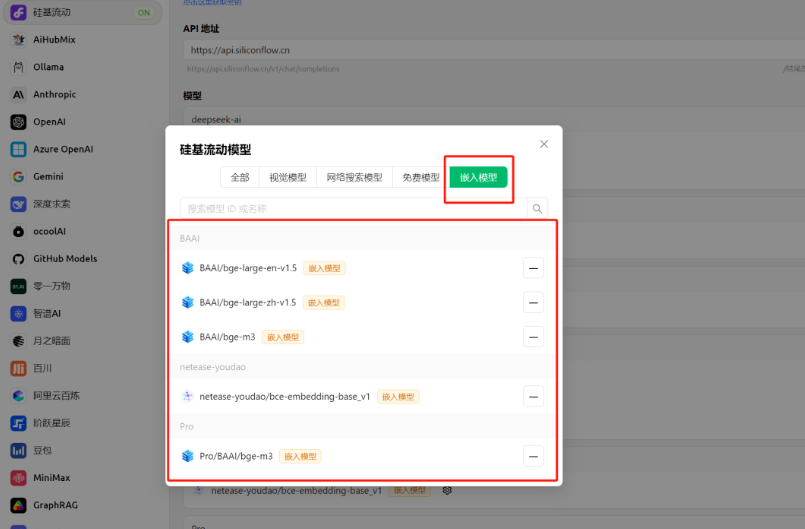
Task: Remove Pro/BAAI/bge-m3 with minus button
Action: pos(533,456)
